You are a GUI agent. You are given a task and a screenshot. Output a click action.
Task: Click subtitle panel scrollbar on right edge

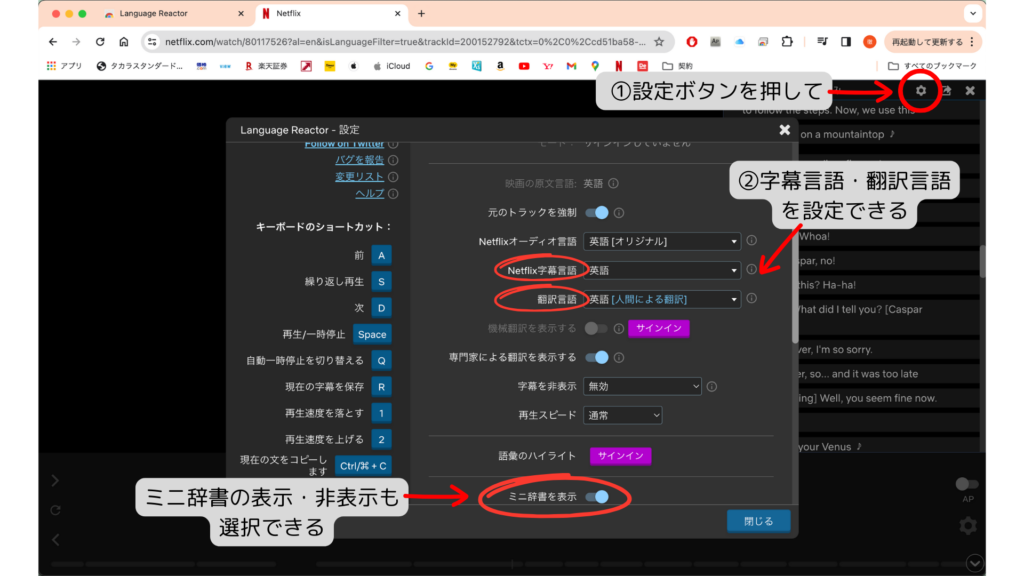point(982,261)
